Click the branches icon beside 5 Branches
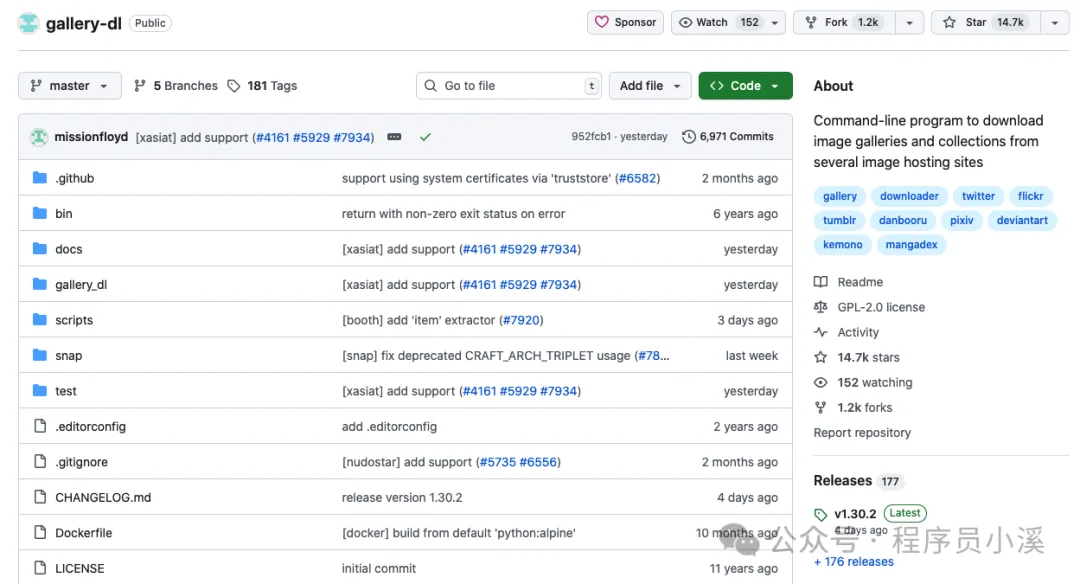This screenshot has width=1080, height=584. [x=140, y=85]
